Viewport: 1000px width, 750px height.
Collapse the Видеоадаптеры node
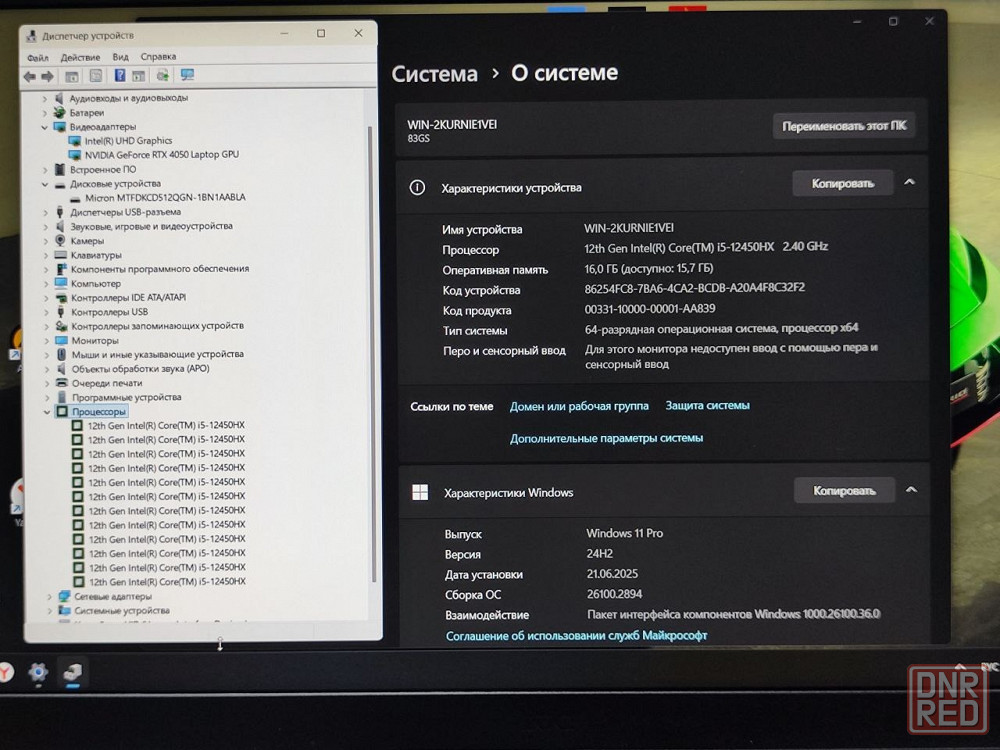44,127
